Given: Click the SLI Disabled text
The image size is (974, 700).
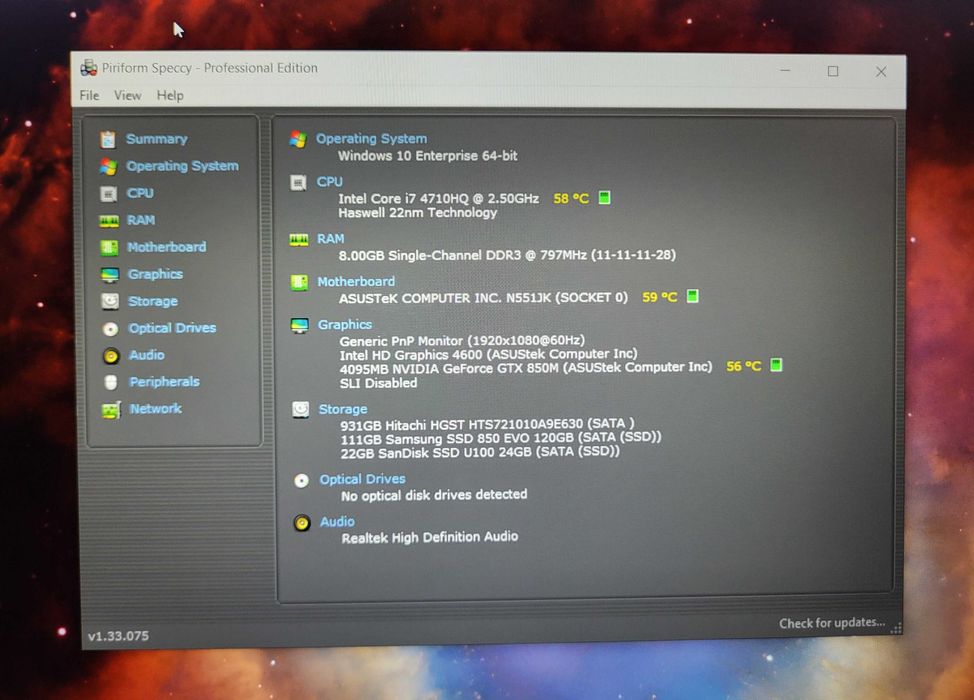Looking at the screenshot, I should (x=378, y=383).
